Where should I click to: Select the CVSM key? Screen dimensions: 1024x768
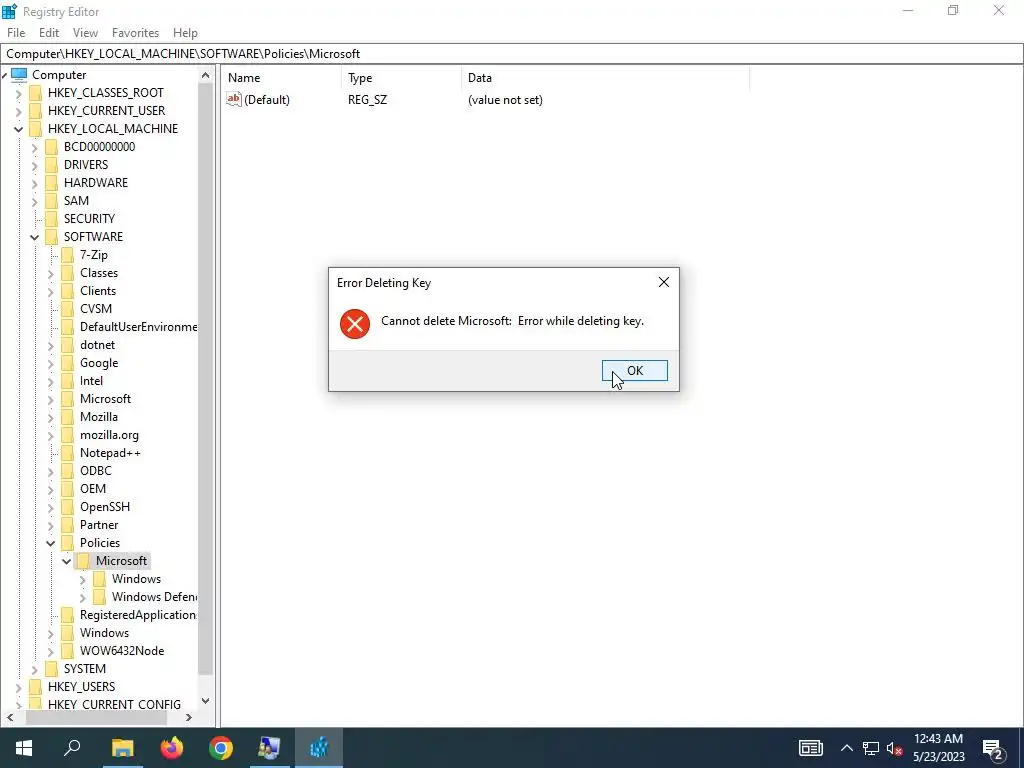(x=96, y=309)
